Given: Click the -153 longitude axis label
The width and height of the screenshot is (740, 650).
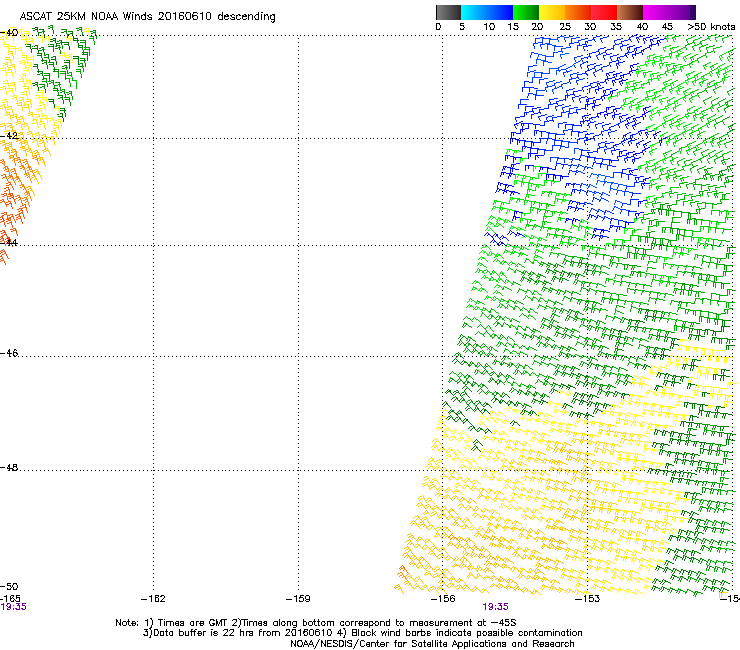Looking at the screenshot, I should [587, 599].
